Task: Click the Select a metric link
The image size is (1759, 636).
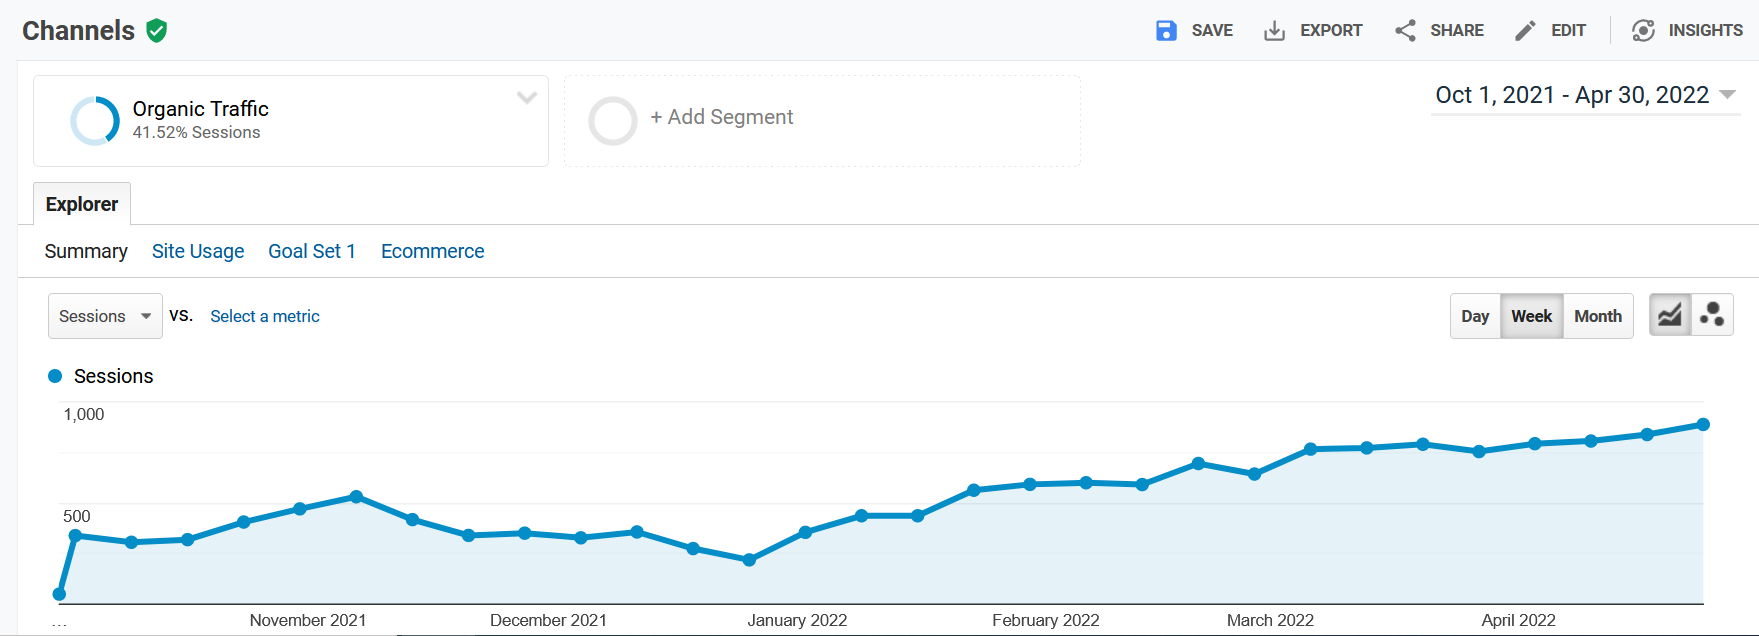Action: point(265,316)
